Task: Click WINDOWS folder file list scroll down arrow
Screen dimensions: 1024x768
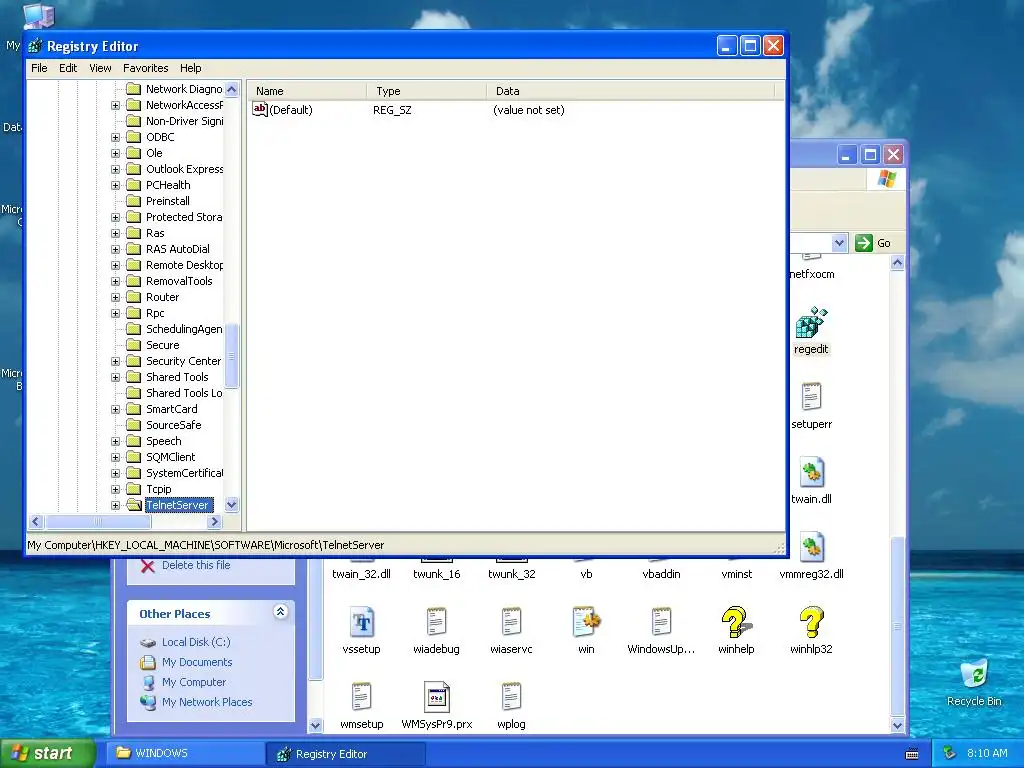Action: (897, 725)
